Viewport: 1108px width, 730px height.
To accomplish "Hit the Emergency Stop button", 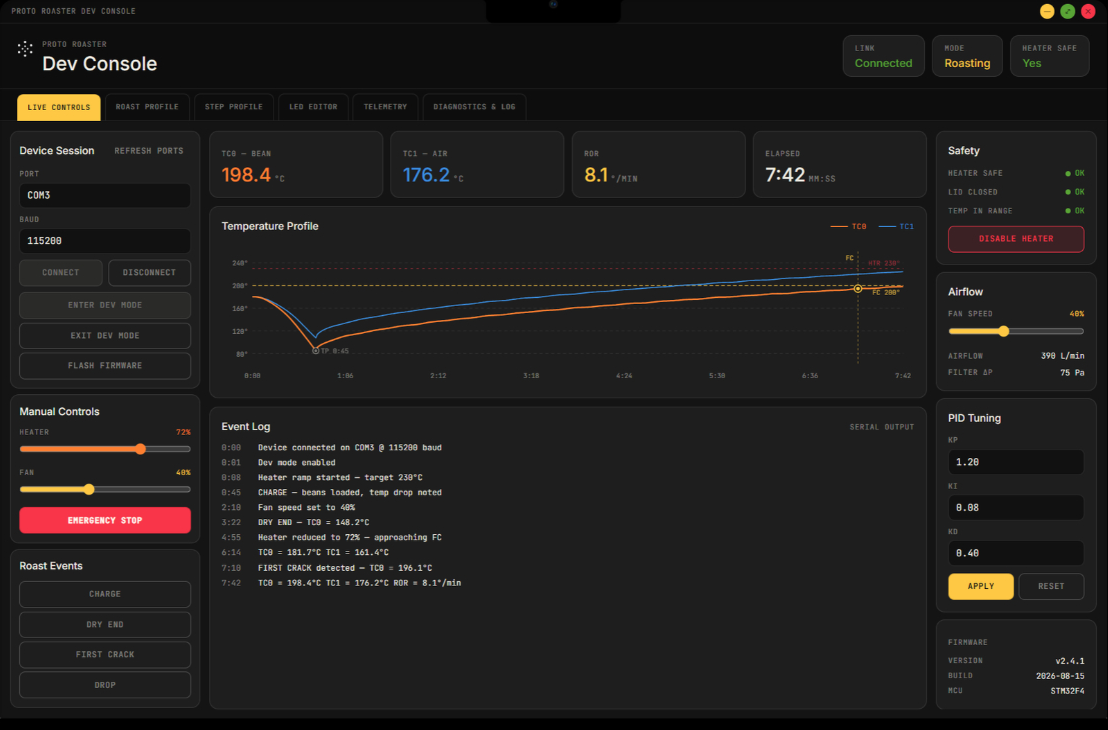I will point(105,520).
